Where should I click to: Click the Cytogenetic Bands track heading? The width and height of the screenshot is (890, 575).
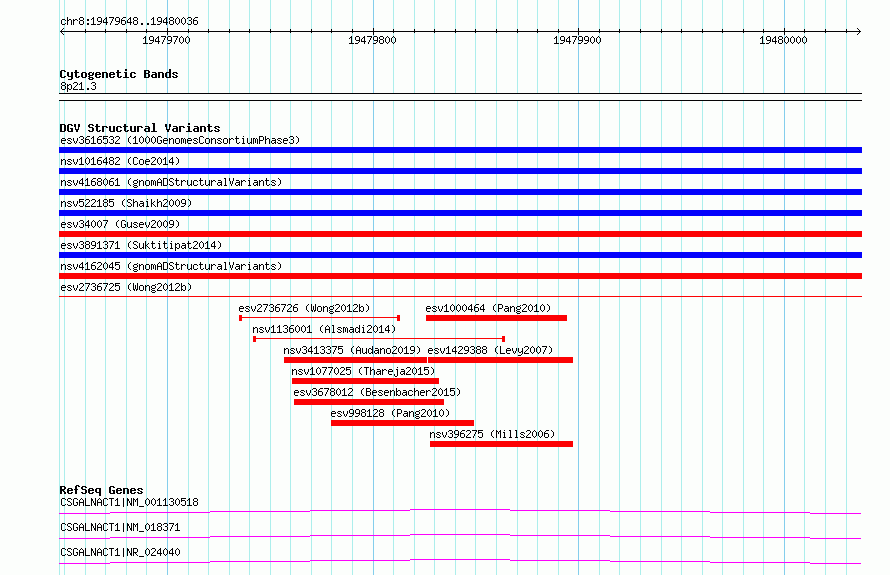[119, 74]
